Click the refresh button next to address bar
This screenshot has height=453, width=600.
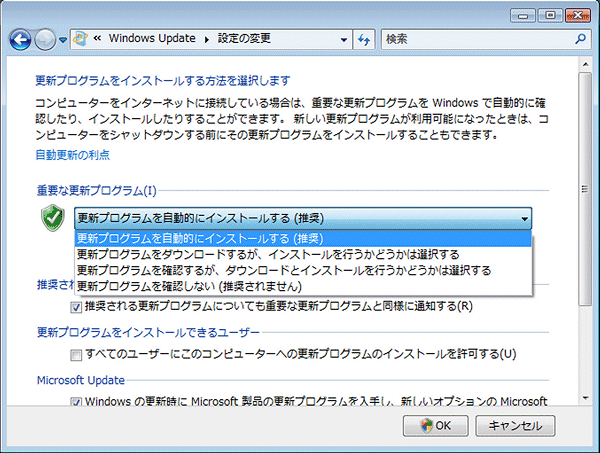coord(364,39)
